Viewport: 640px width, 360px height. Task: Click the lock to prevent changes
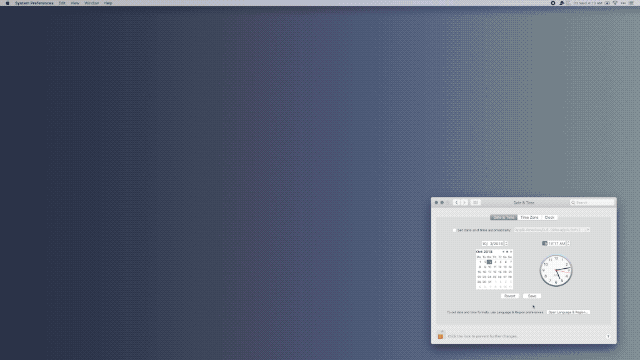440,336
